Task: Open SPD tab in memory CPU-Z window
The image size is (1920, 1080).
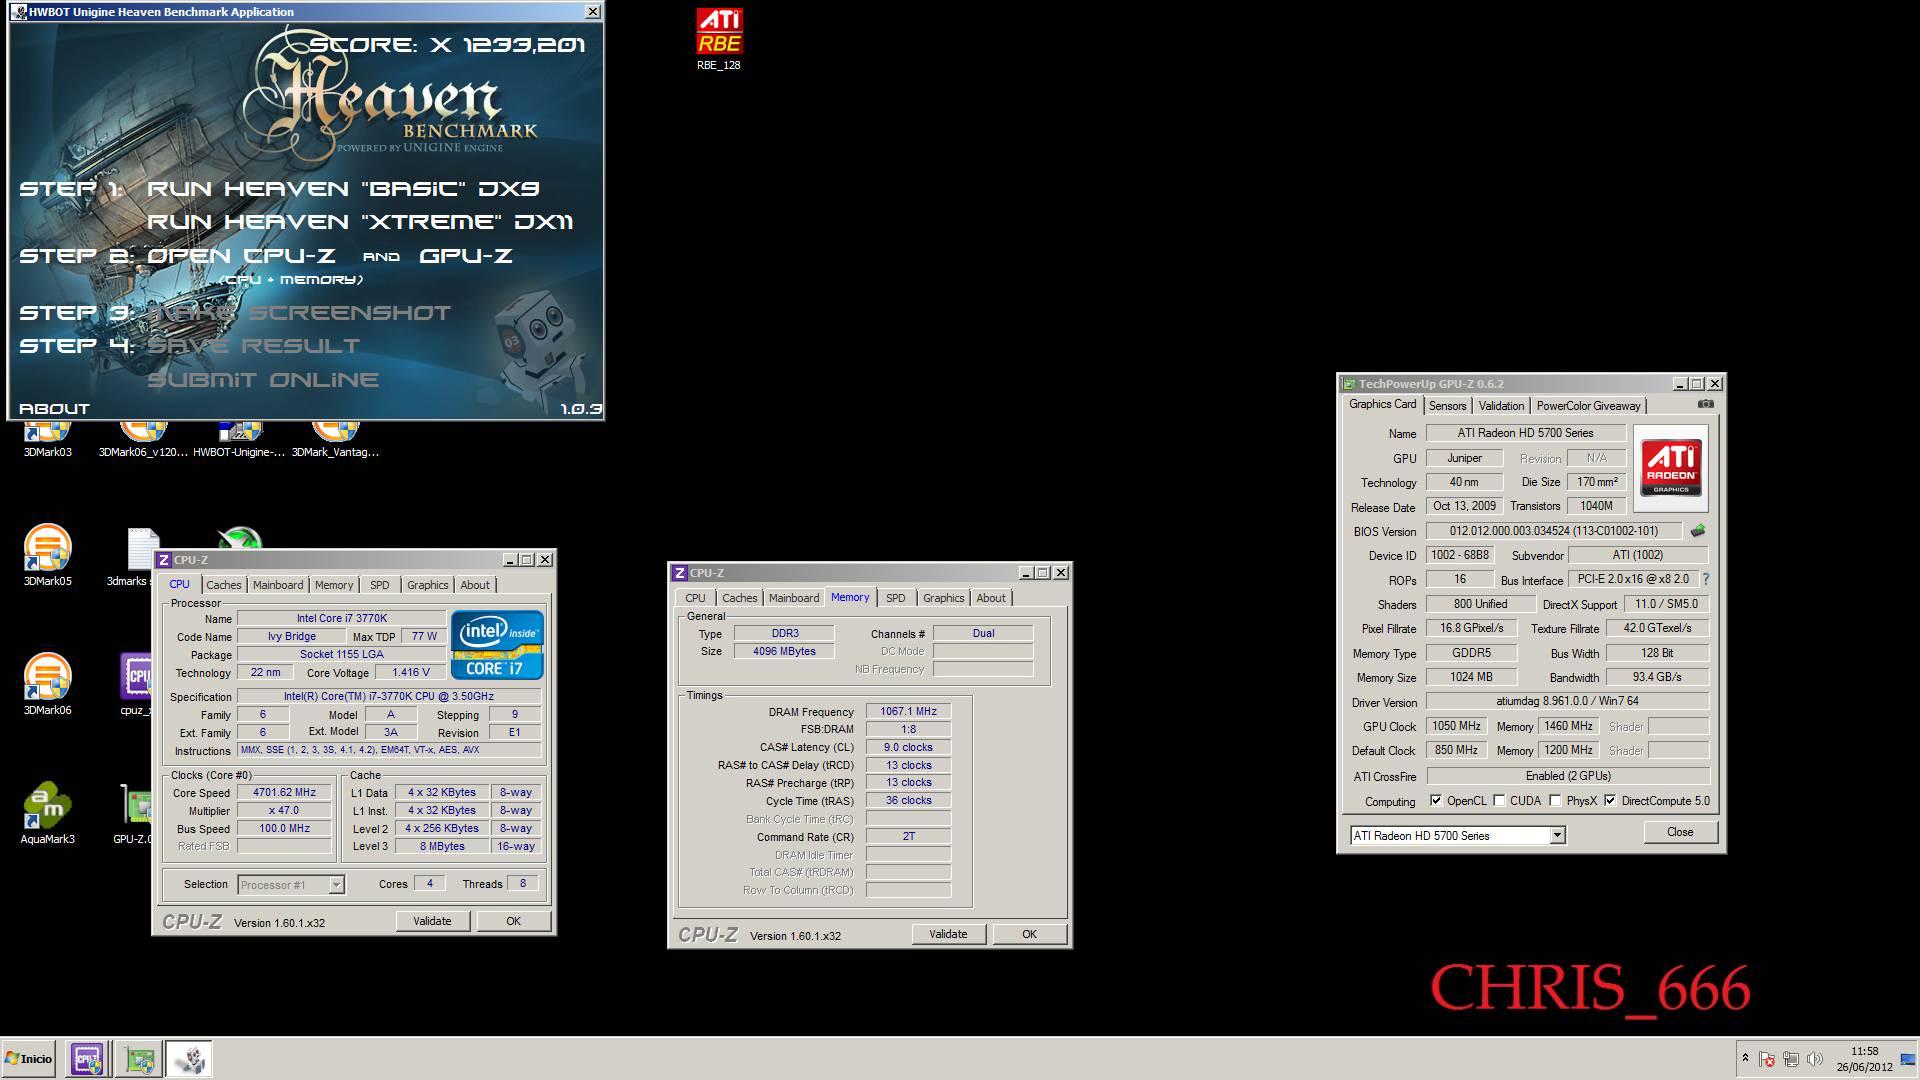Action: click(896, 598)
